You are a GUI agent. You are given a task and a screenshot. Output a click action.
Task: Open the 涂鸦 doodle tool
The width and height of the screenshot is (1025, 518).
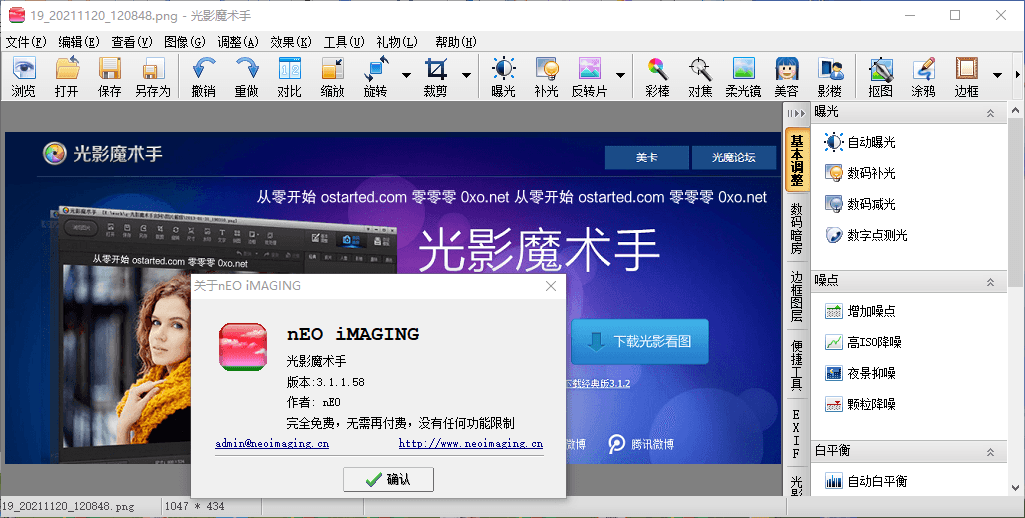click(x=924, y=77)
